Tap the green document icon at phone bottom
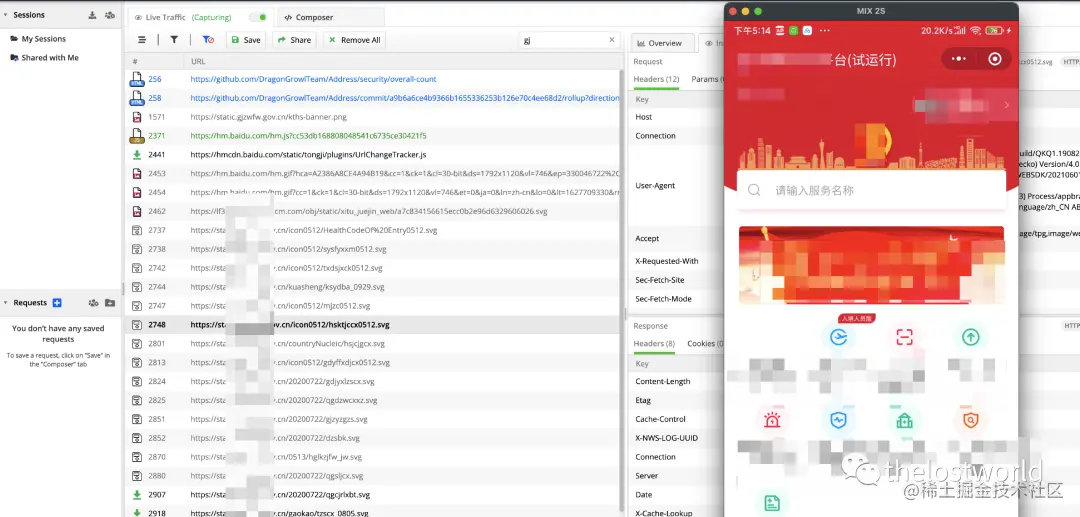This screenshot has width=1080, height=517. coord(771,503)
